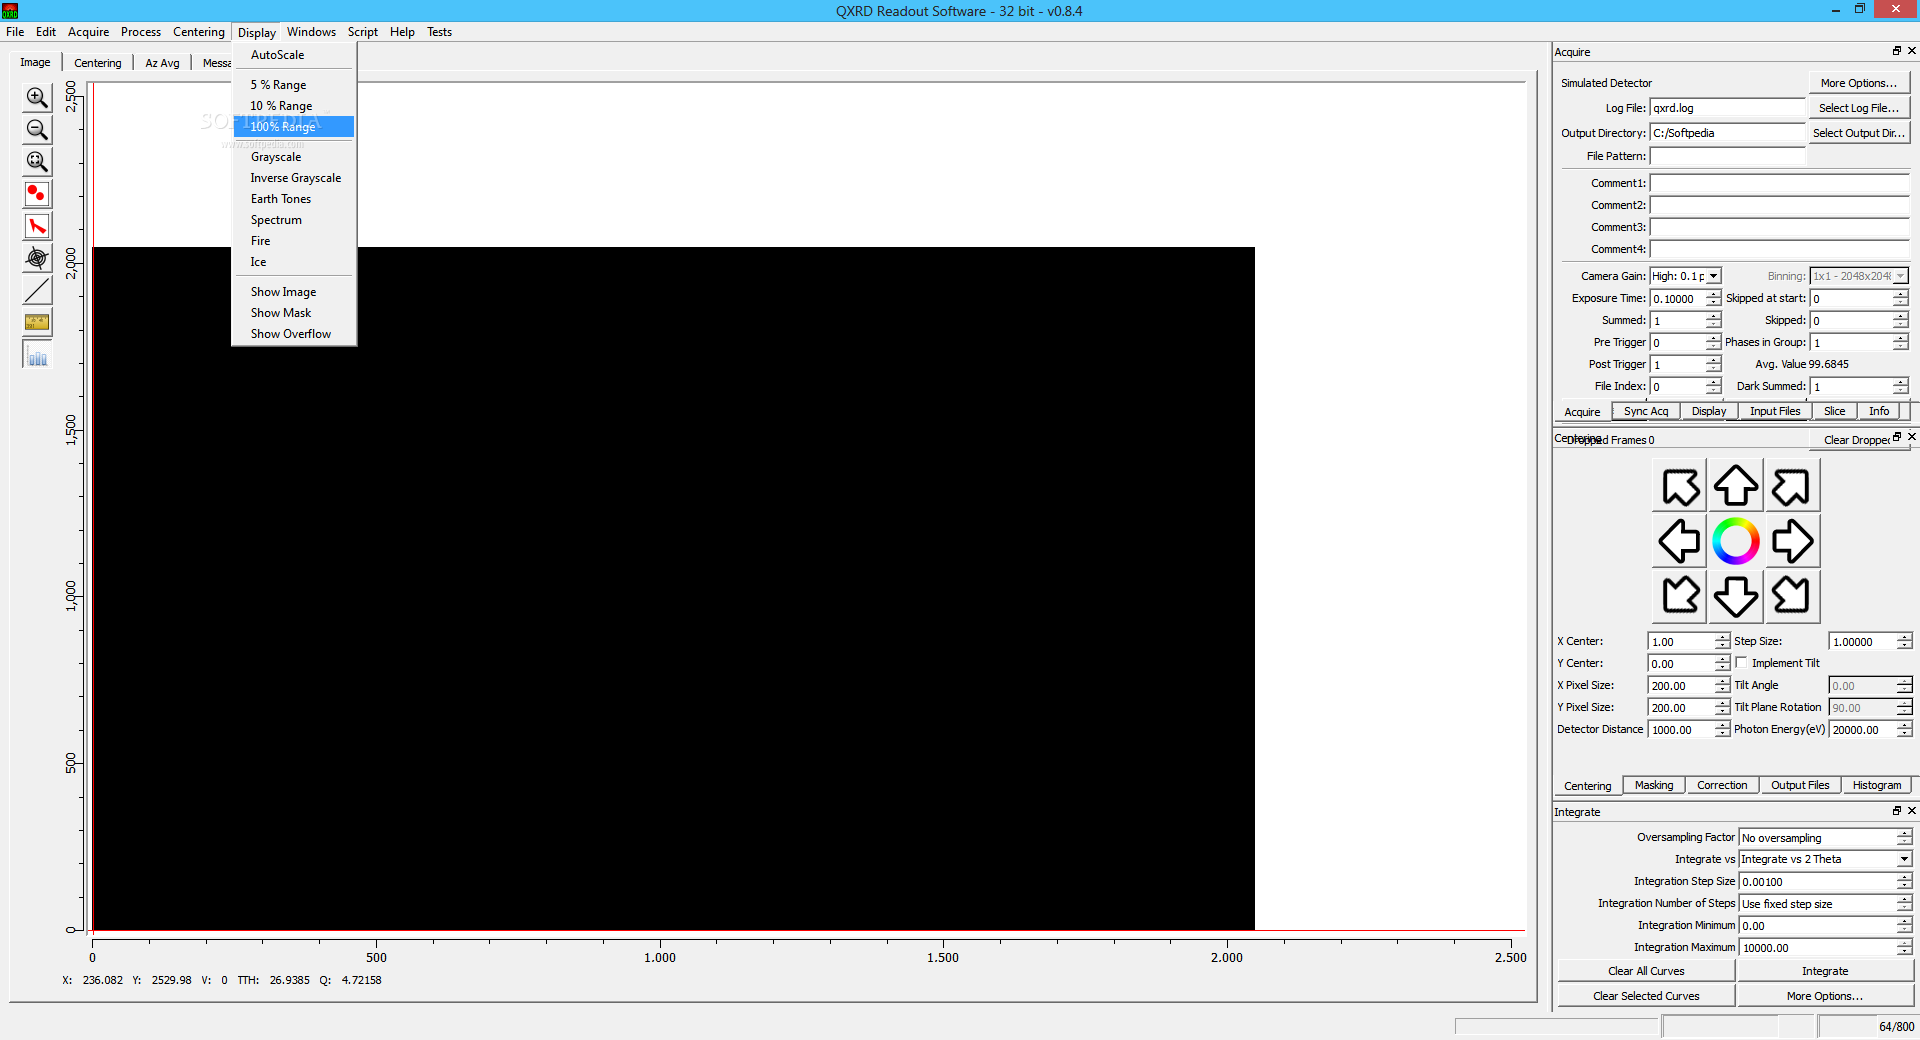
Task: Move center up with the up arrow
Action: pyautogui.click(x=1736, y=487)
